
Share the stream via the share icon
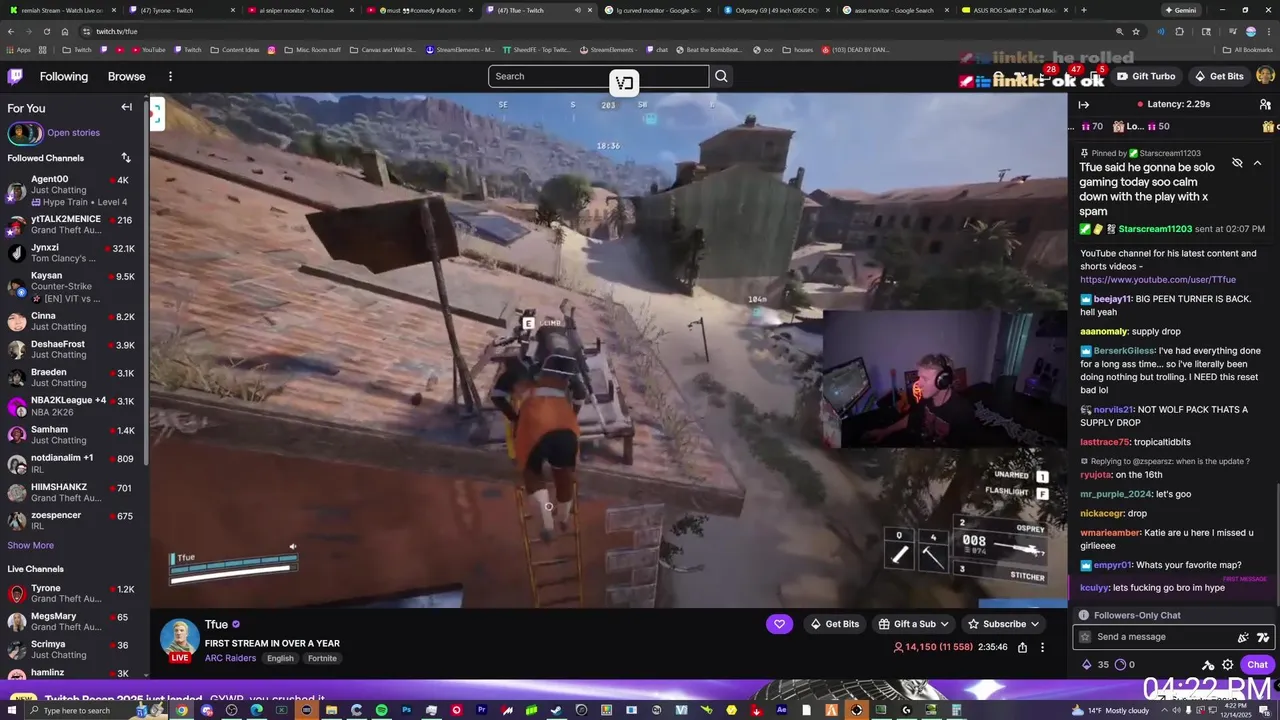[1022, 647]
